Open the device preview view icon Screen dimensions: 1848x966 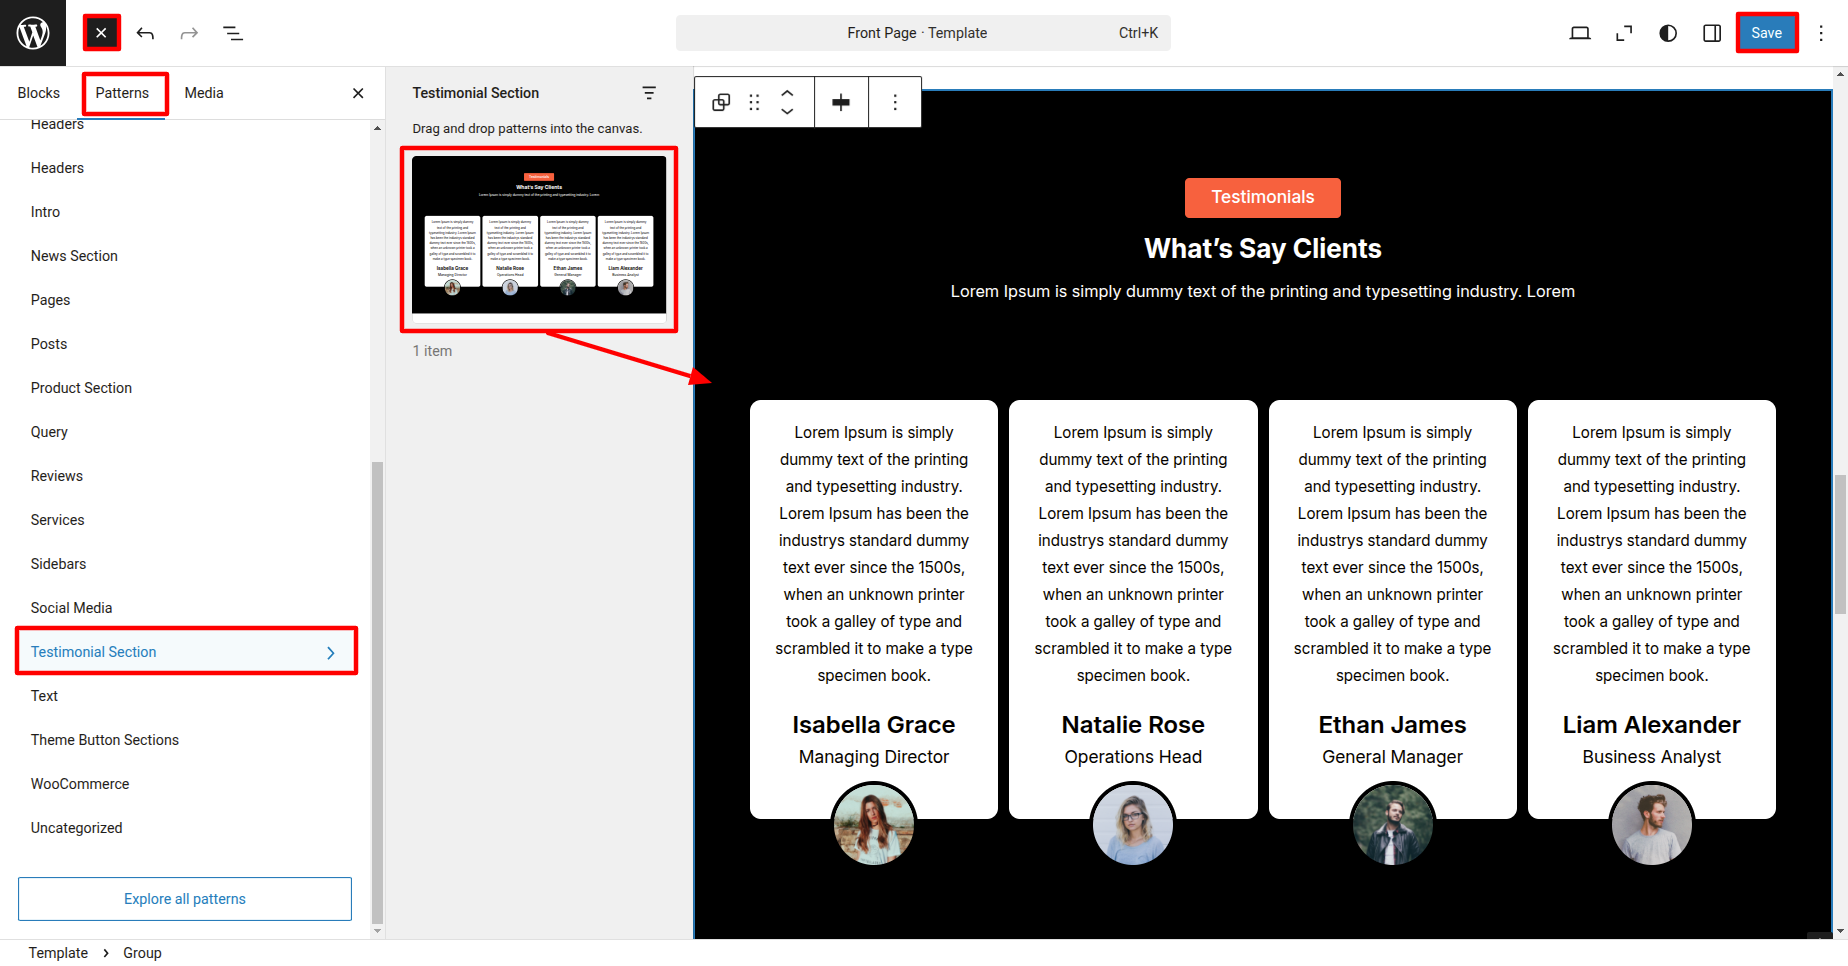tap(1580, 33)
